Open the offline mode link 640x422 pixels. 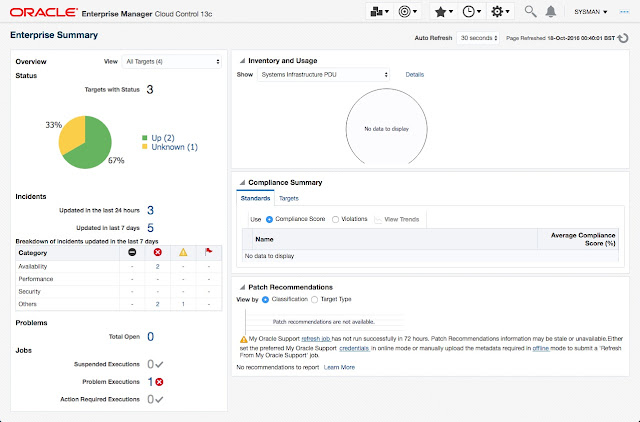click(x=541, y=348)
